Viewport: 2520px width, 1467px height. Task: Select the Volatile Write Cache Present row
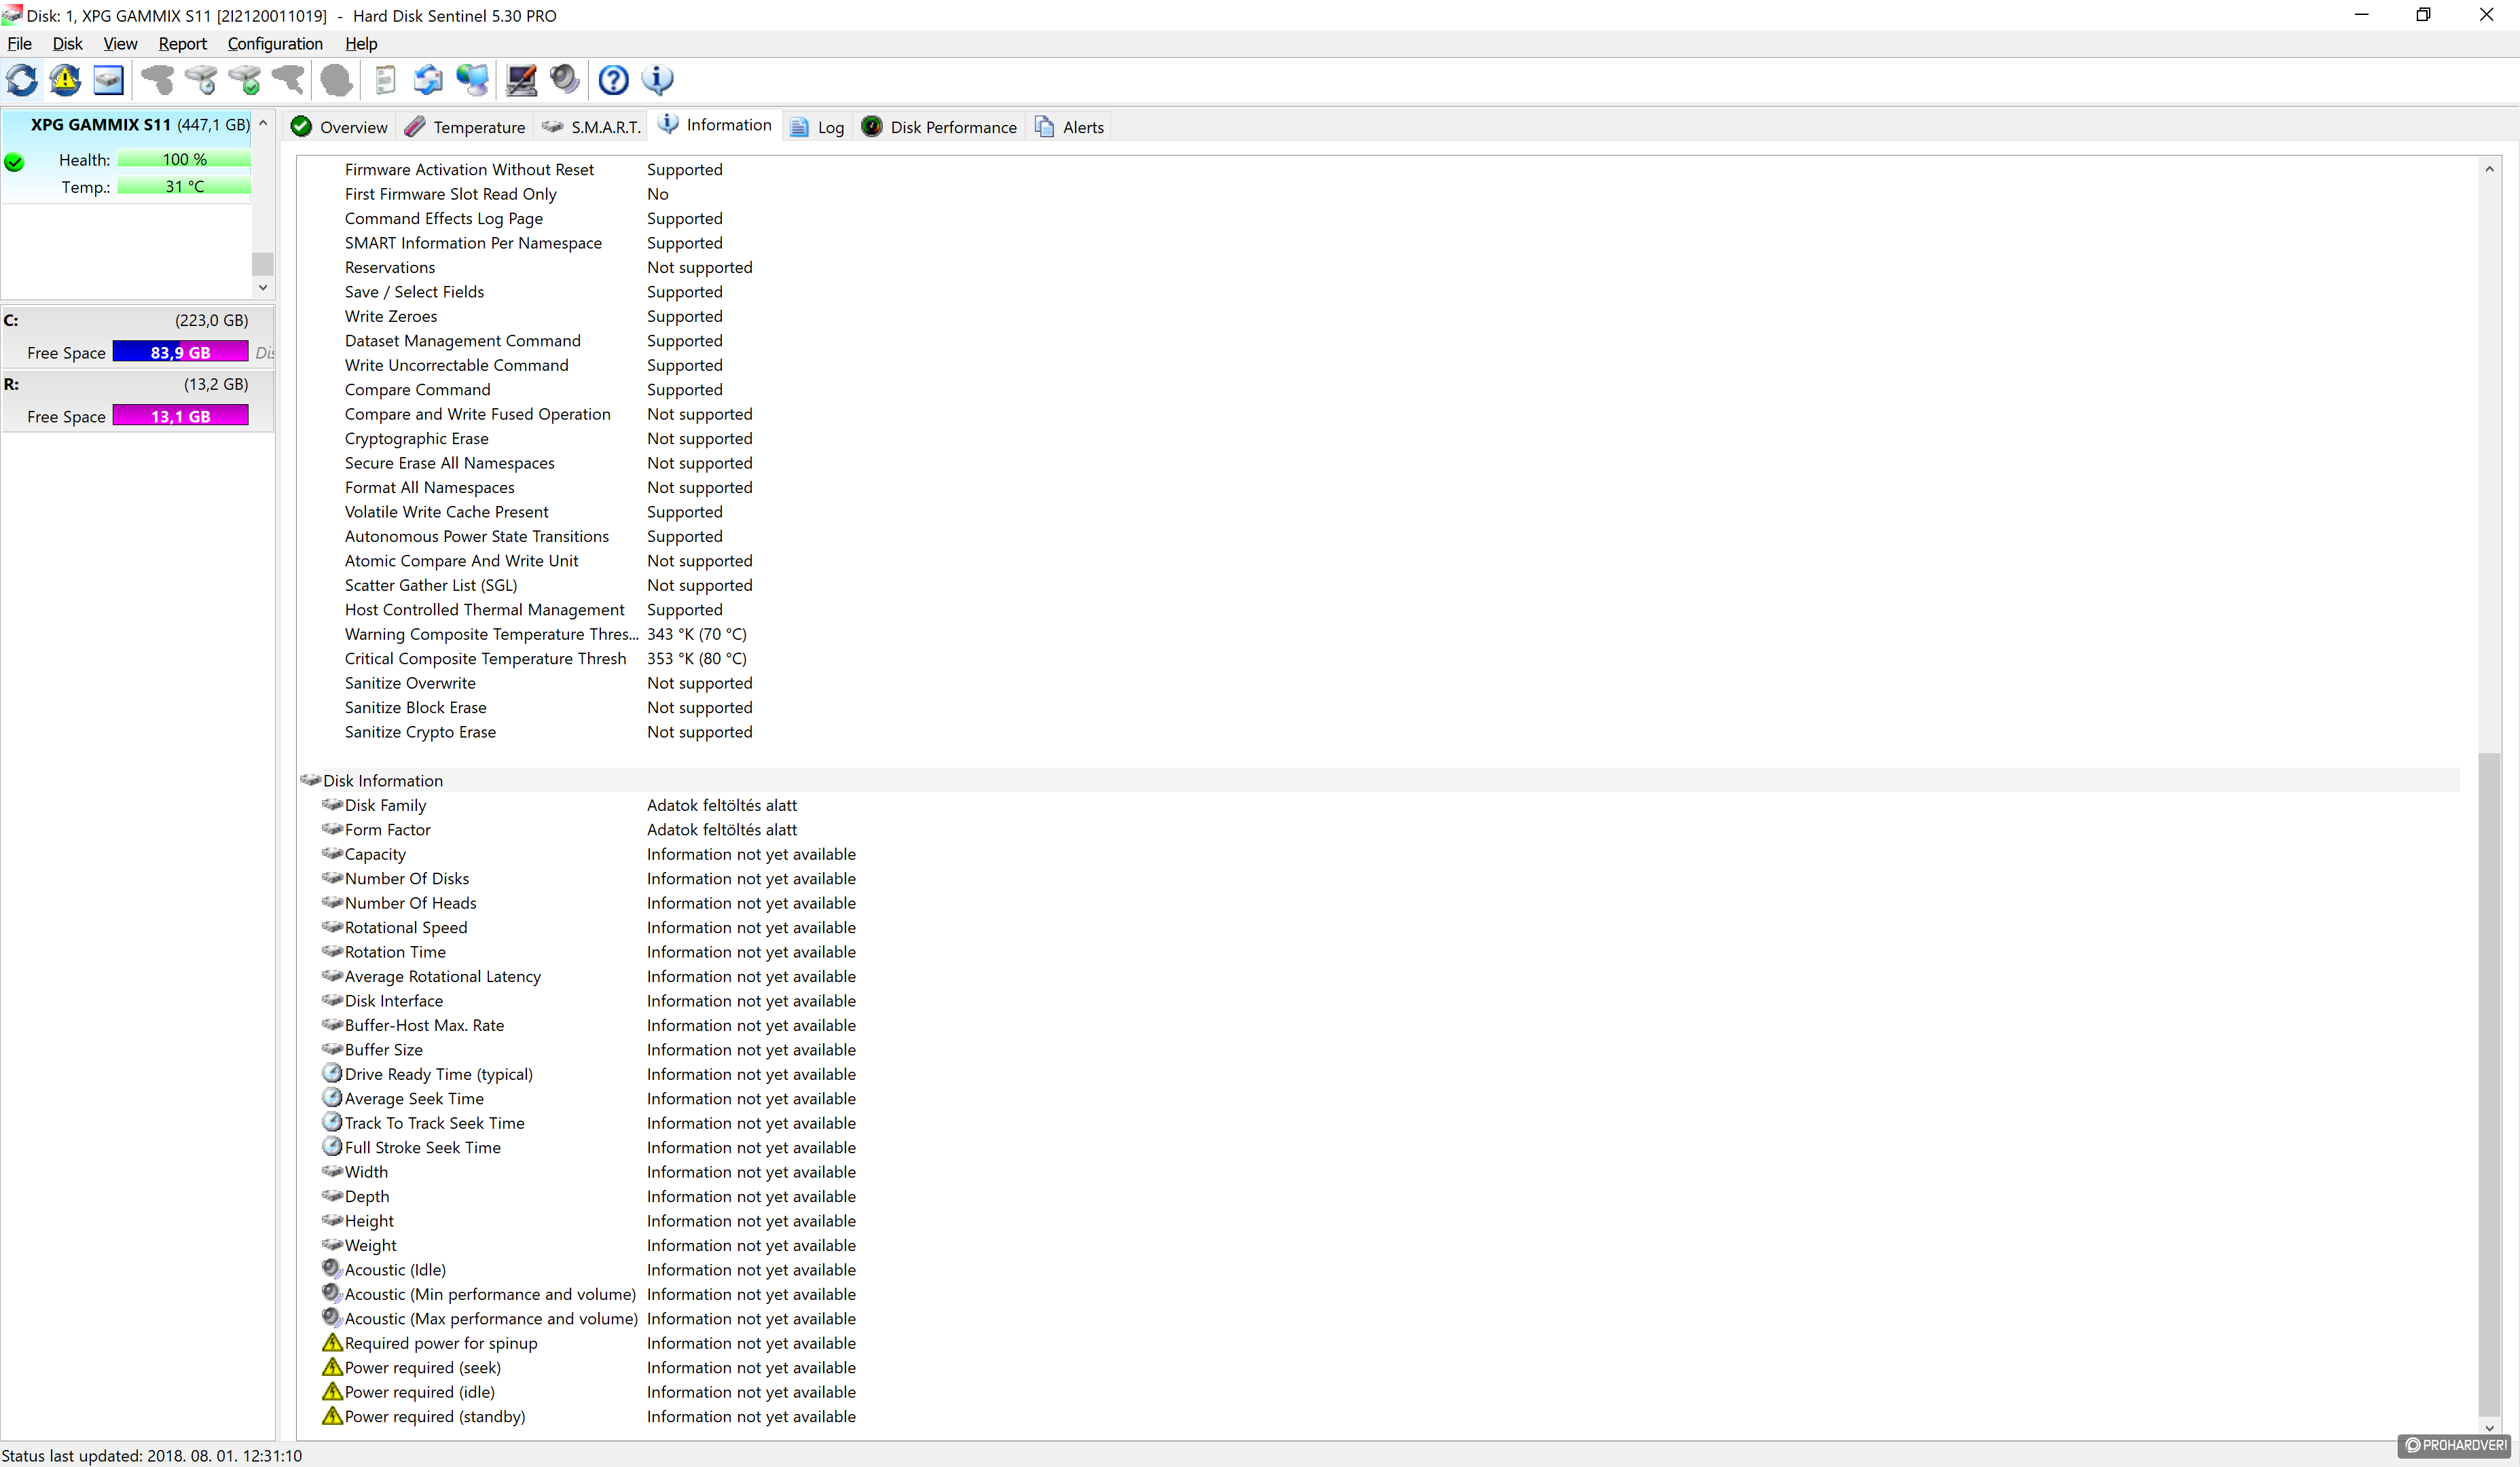1380,511
